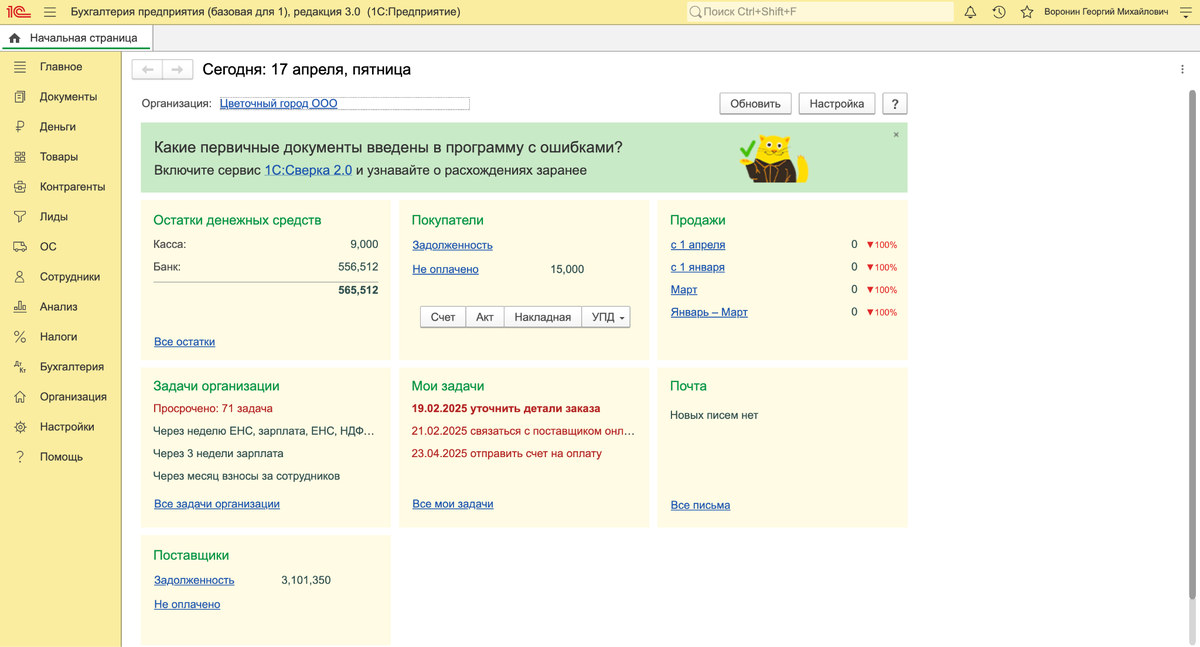
Task: Create a Счет for buyers
Action: [443, 317]
